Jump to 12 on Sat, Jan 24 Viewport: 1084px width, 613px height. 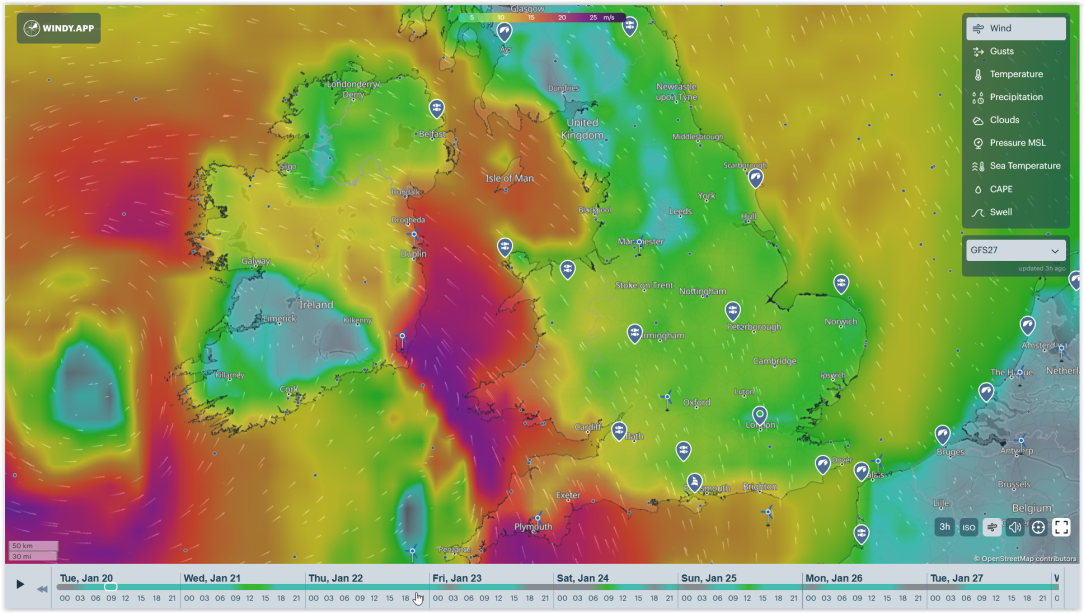[x=623, y=598]
